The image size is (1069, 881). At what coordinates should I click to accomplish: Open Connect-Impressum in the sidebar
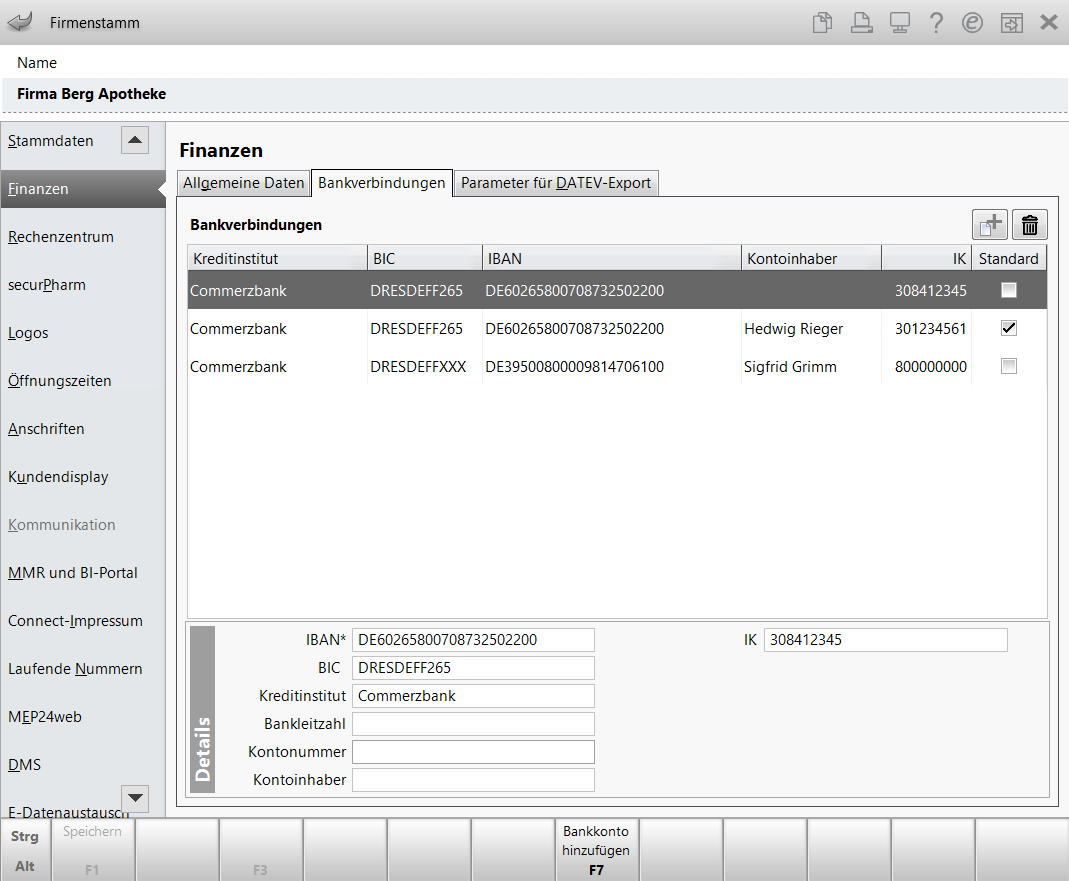pos(75,621)
